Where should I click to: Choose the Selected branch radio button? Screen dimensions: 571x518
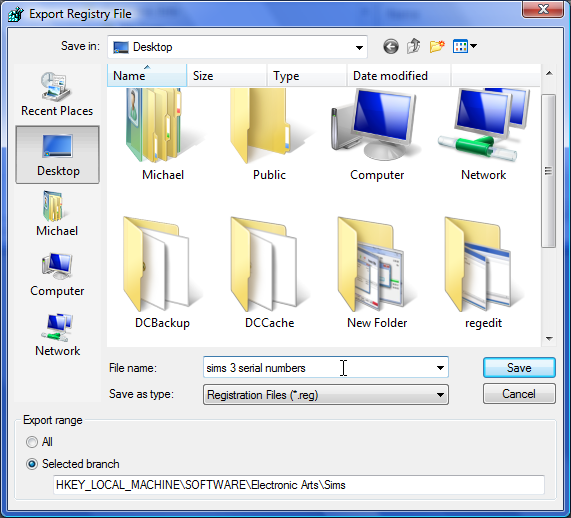(32, 464)
